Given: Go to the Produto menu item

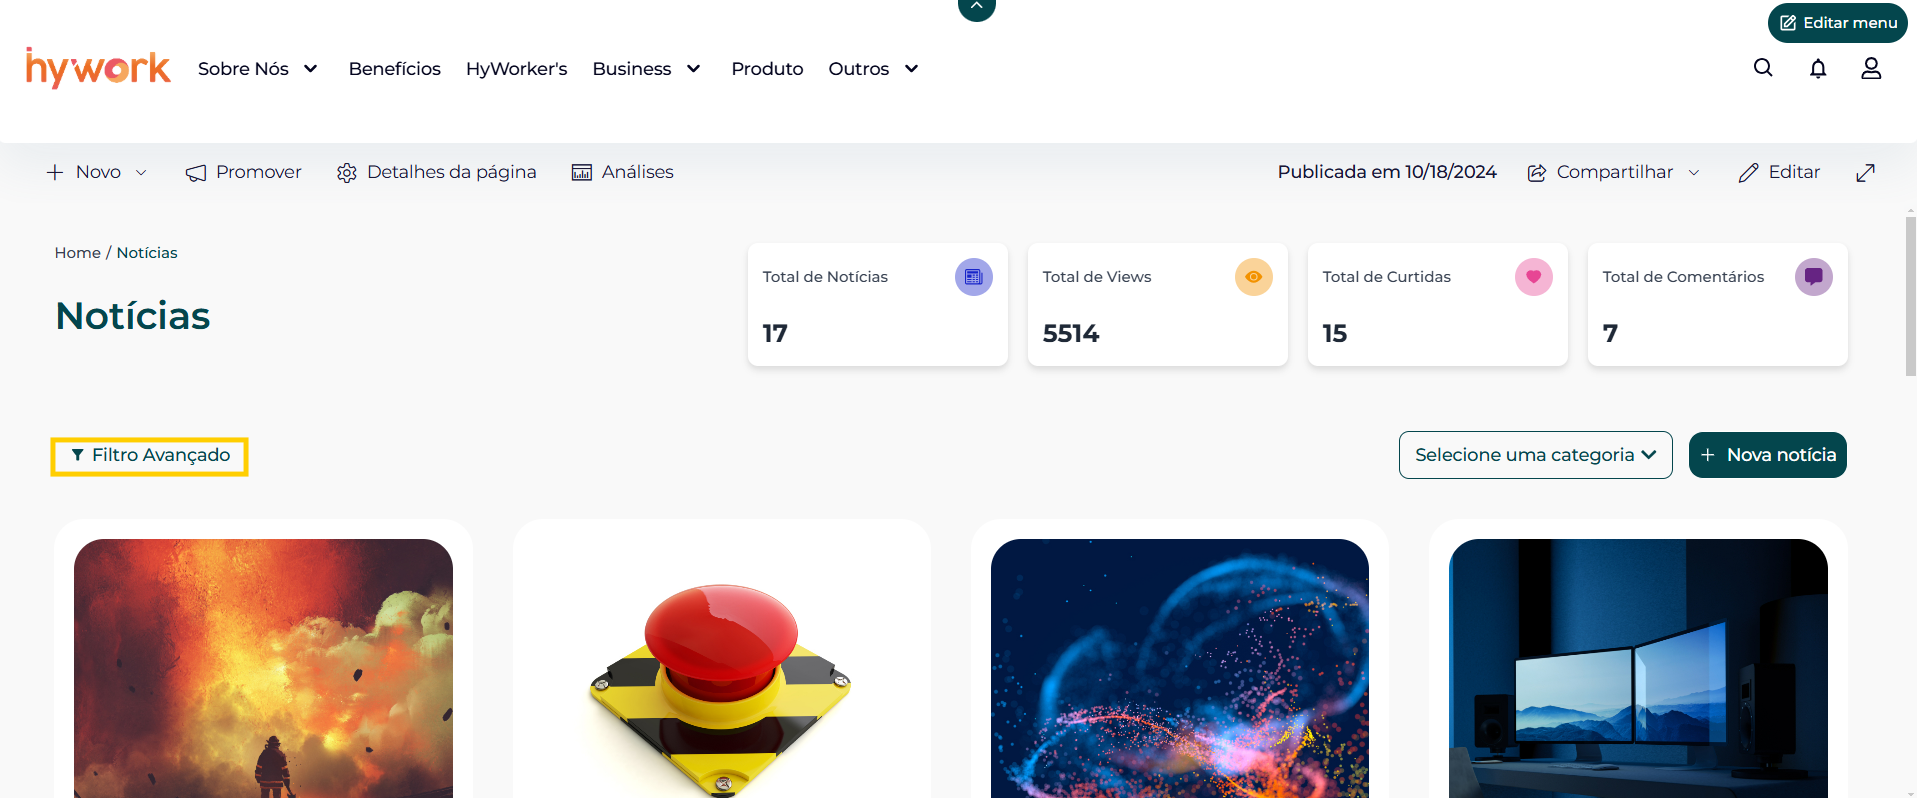Looking at the screenshot, I should [x=767, y=69].
